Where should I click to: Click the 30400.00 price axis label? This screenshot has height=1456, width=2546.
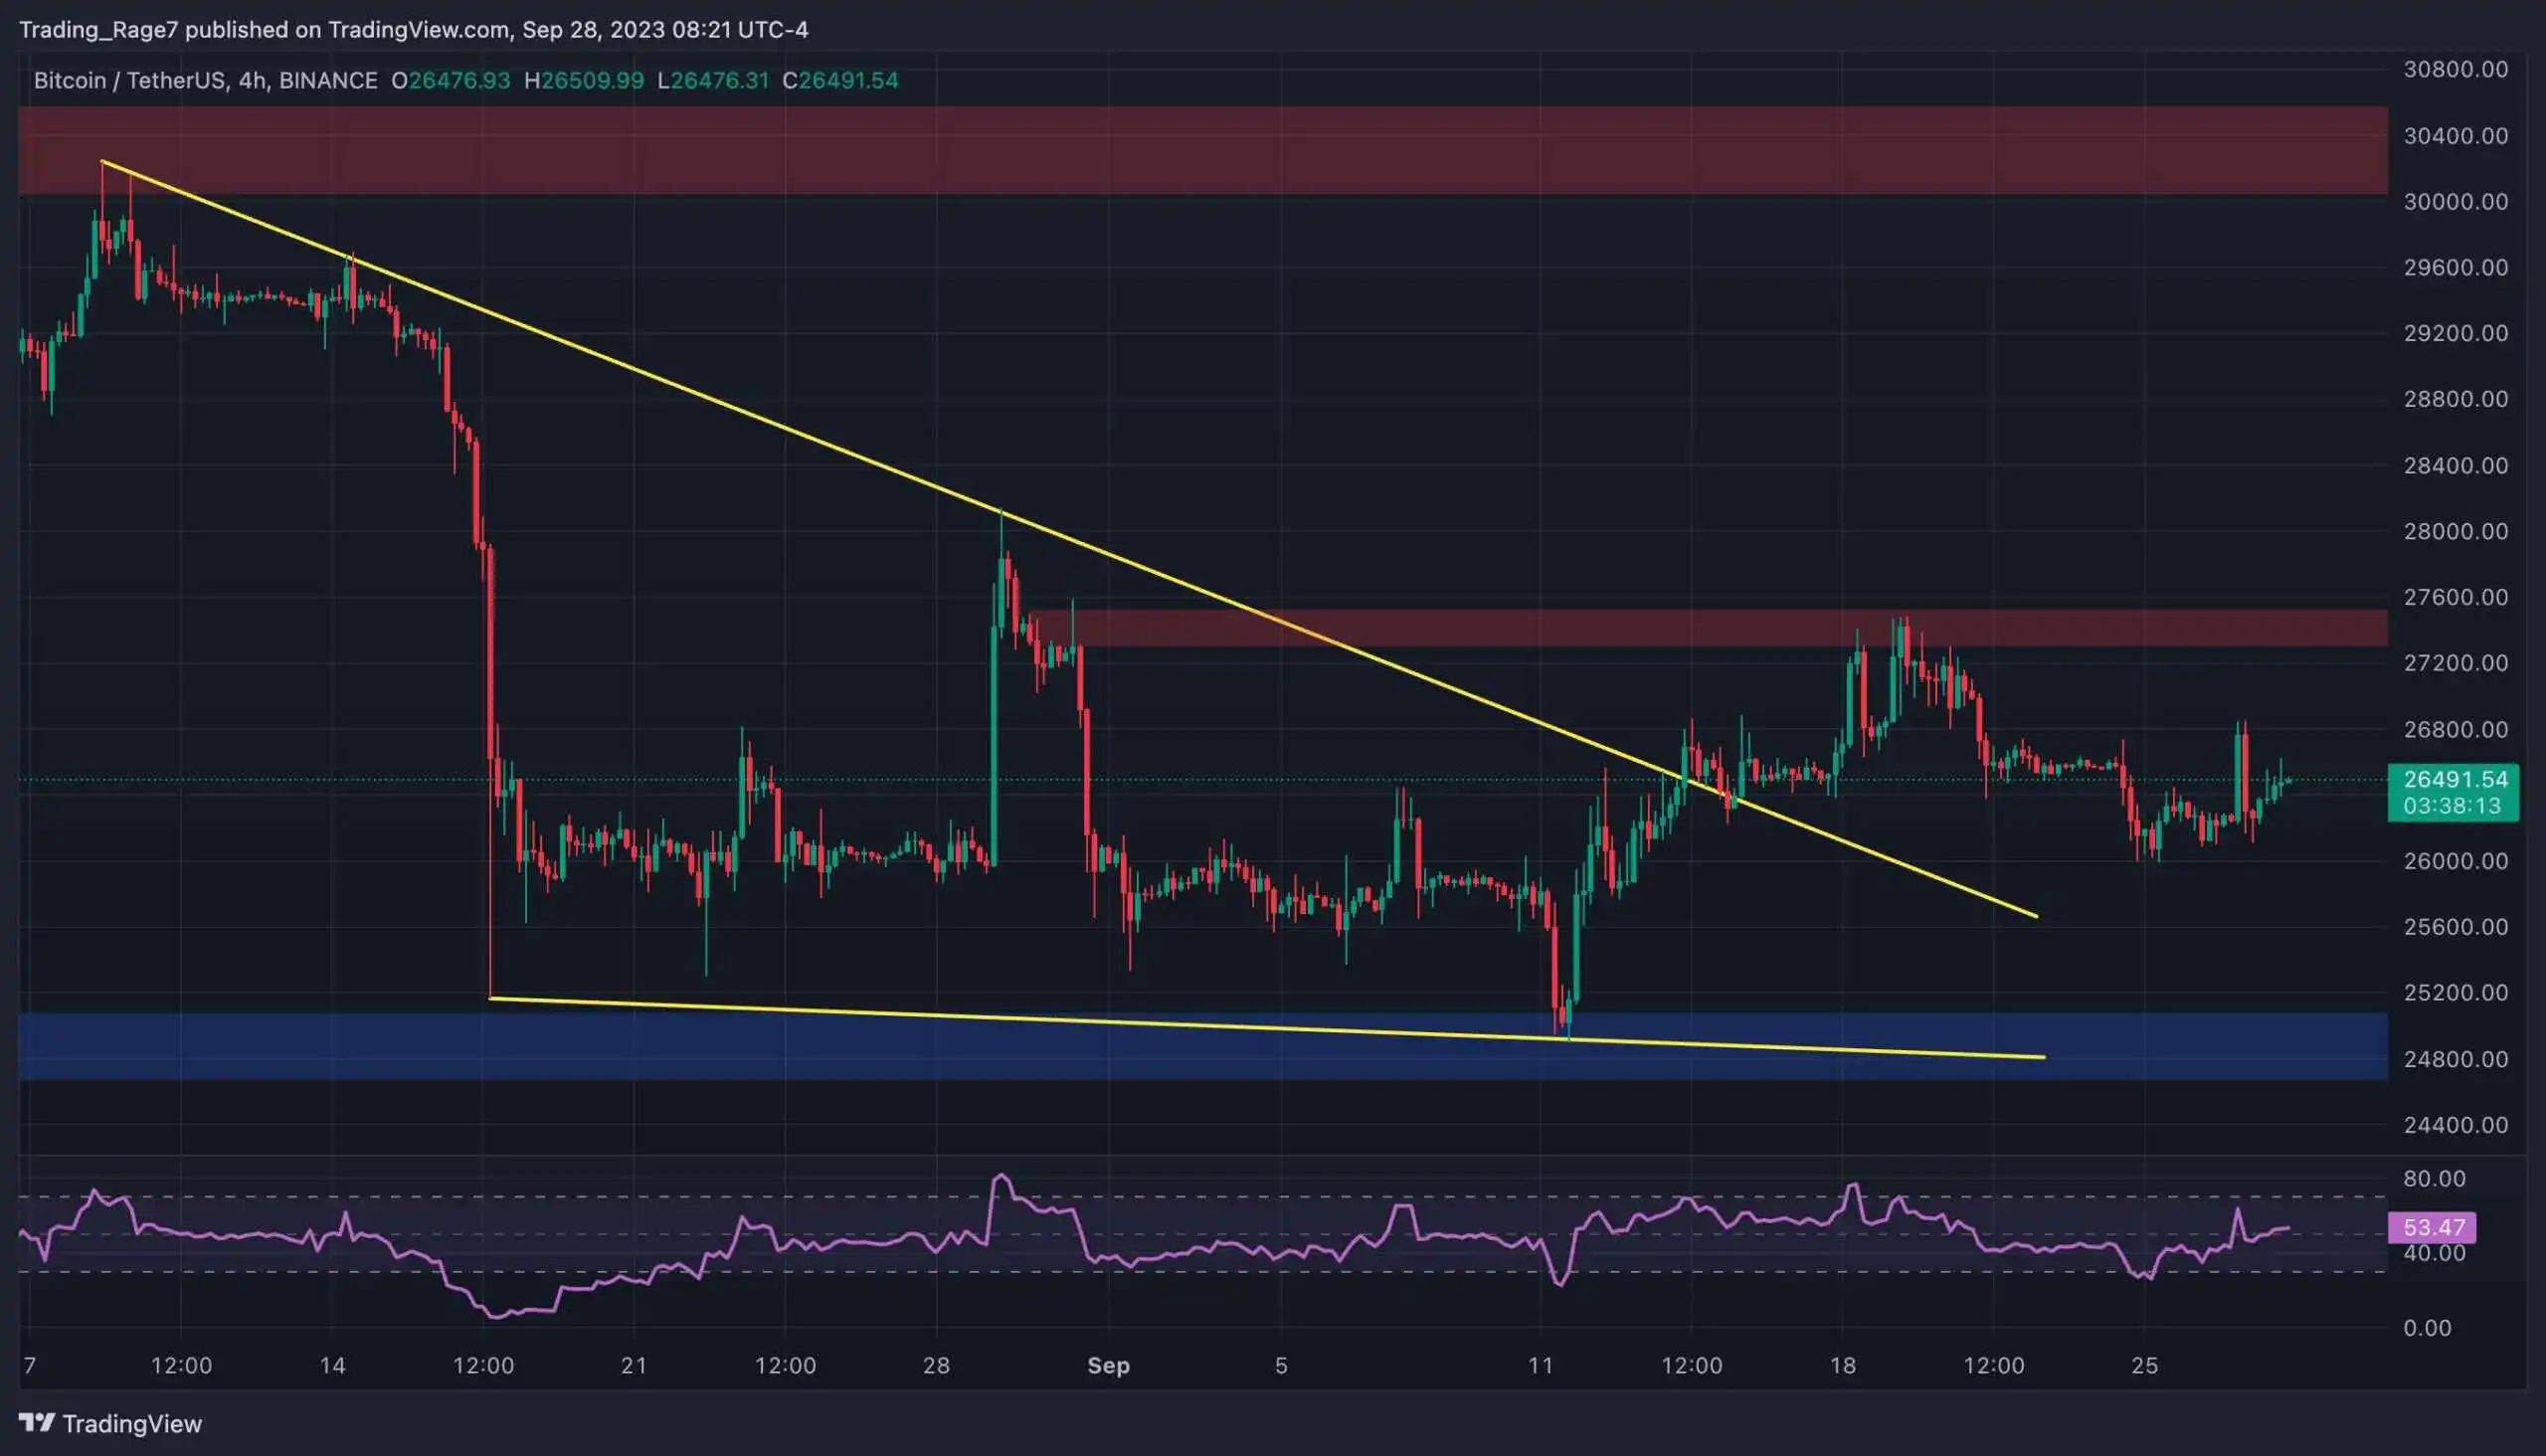pyautogui.click(x=2455, y=135)
